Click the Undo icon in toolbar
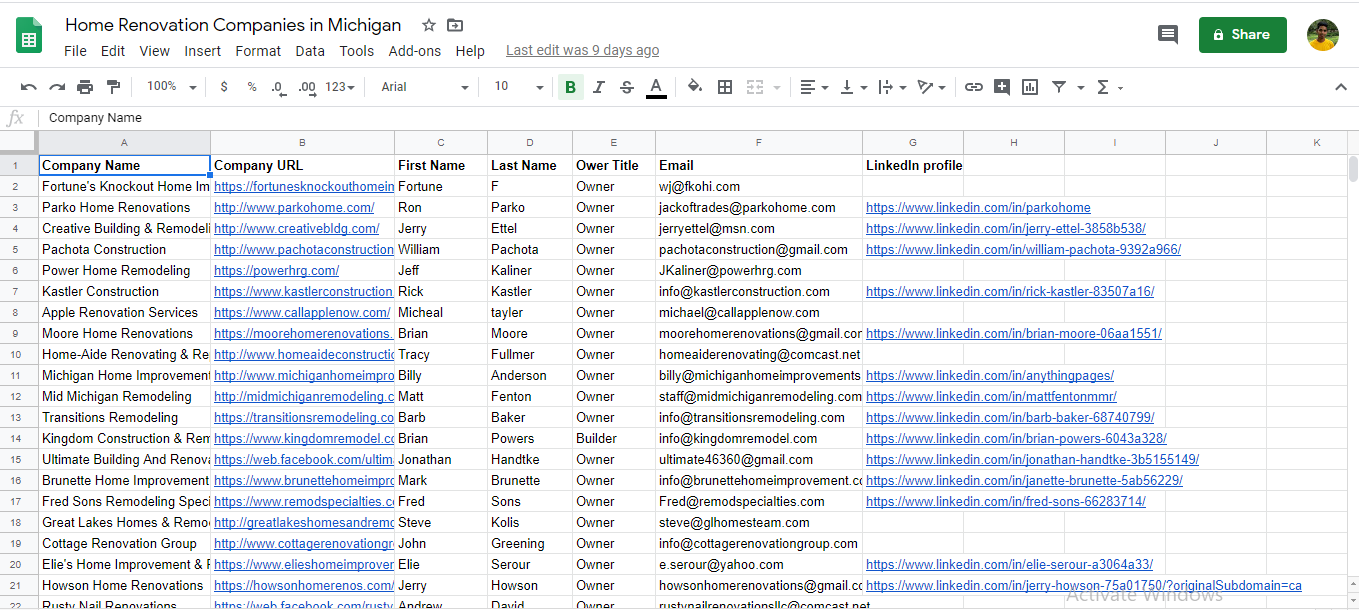This screenshot has height=610, width=1359. click(x=29, y=87)
